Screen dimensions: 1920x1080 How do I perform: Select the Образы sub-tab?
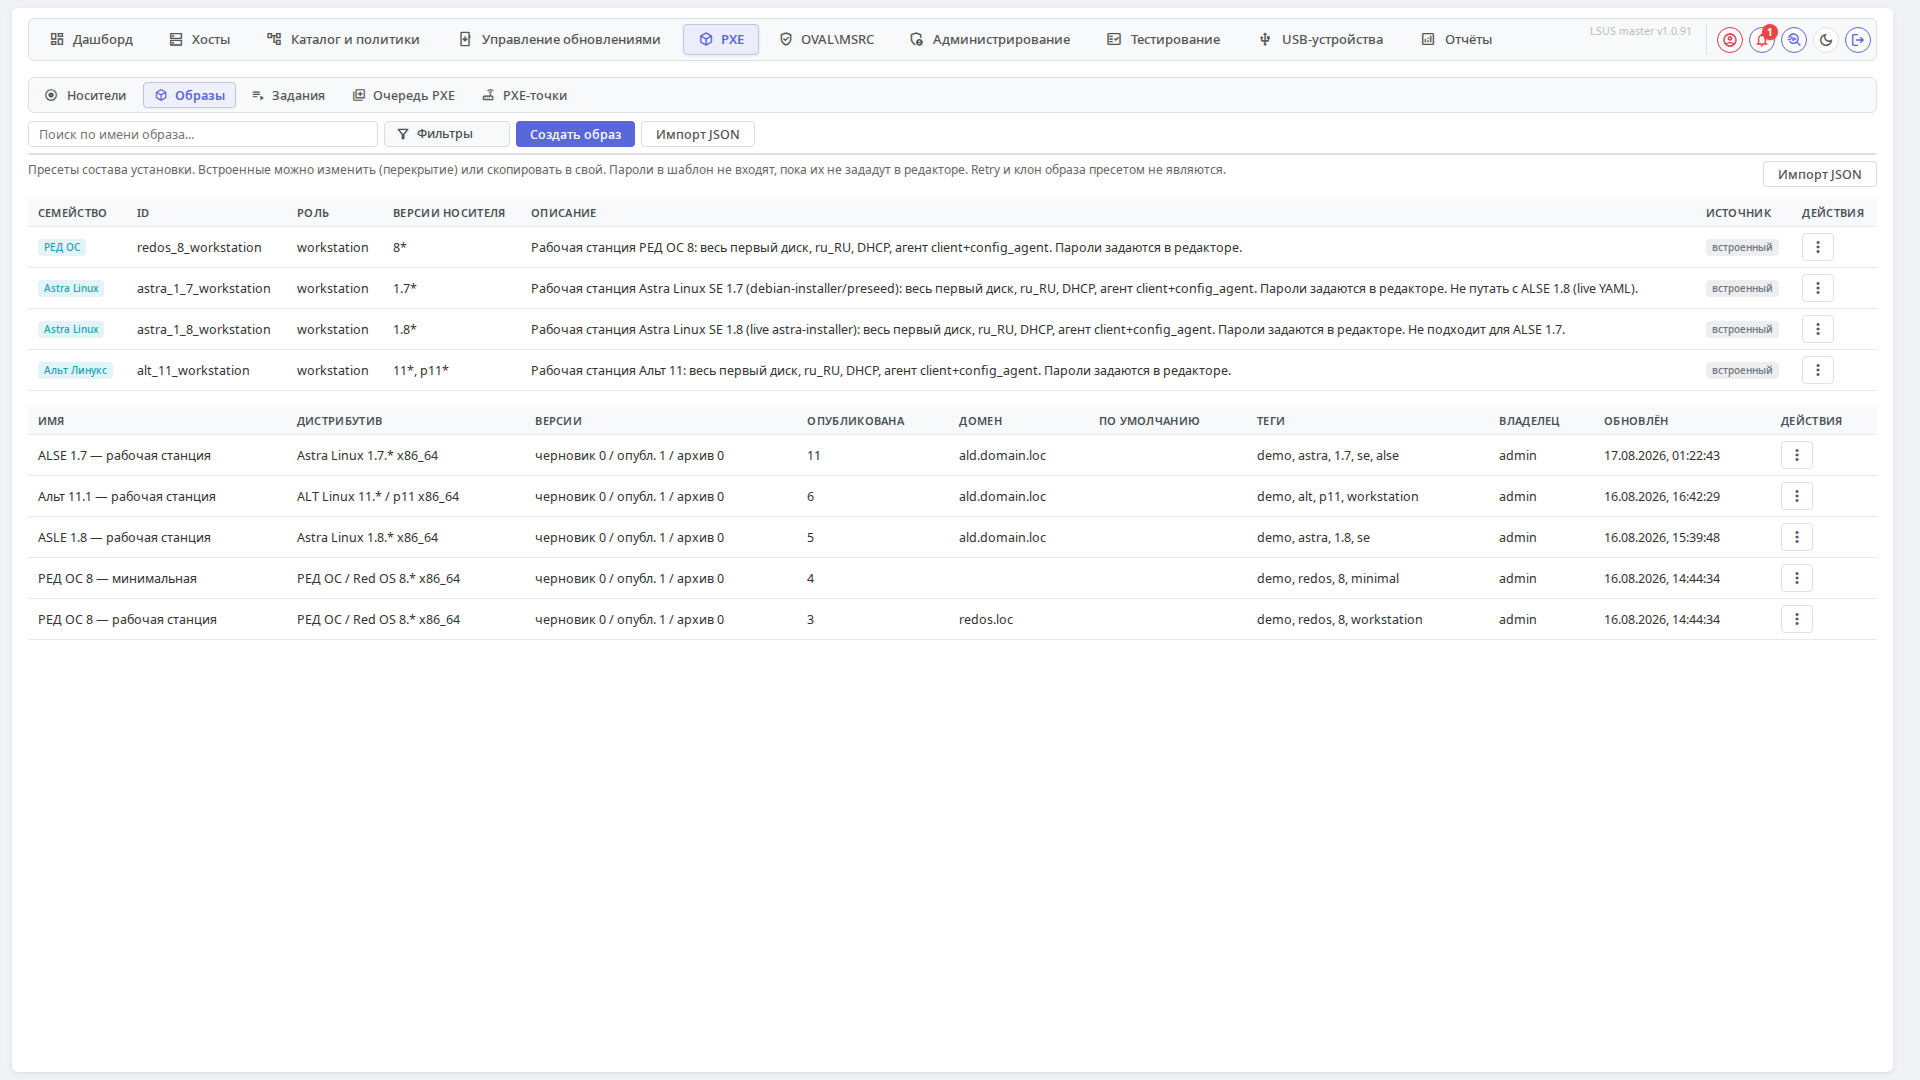pos(189,96)
